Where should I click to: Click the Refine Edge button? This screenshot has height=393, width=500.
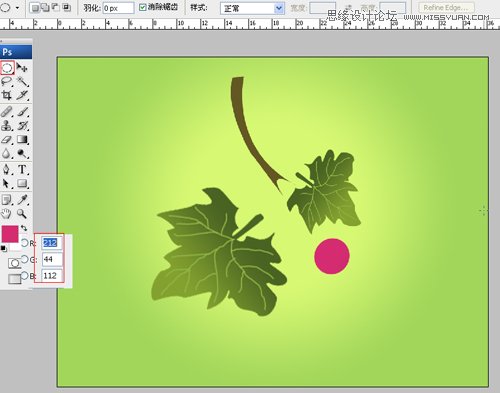click(447, 8)
